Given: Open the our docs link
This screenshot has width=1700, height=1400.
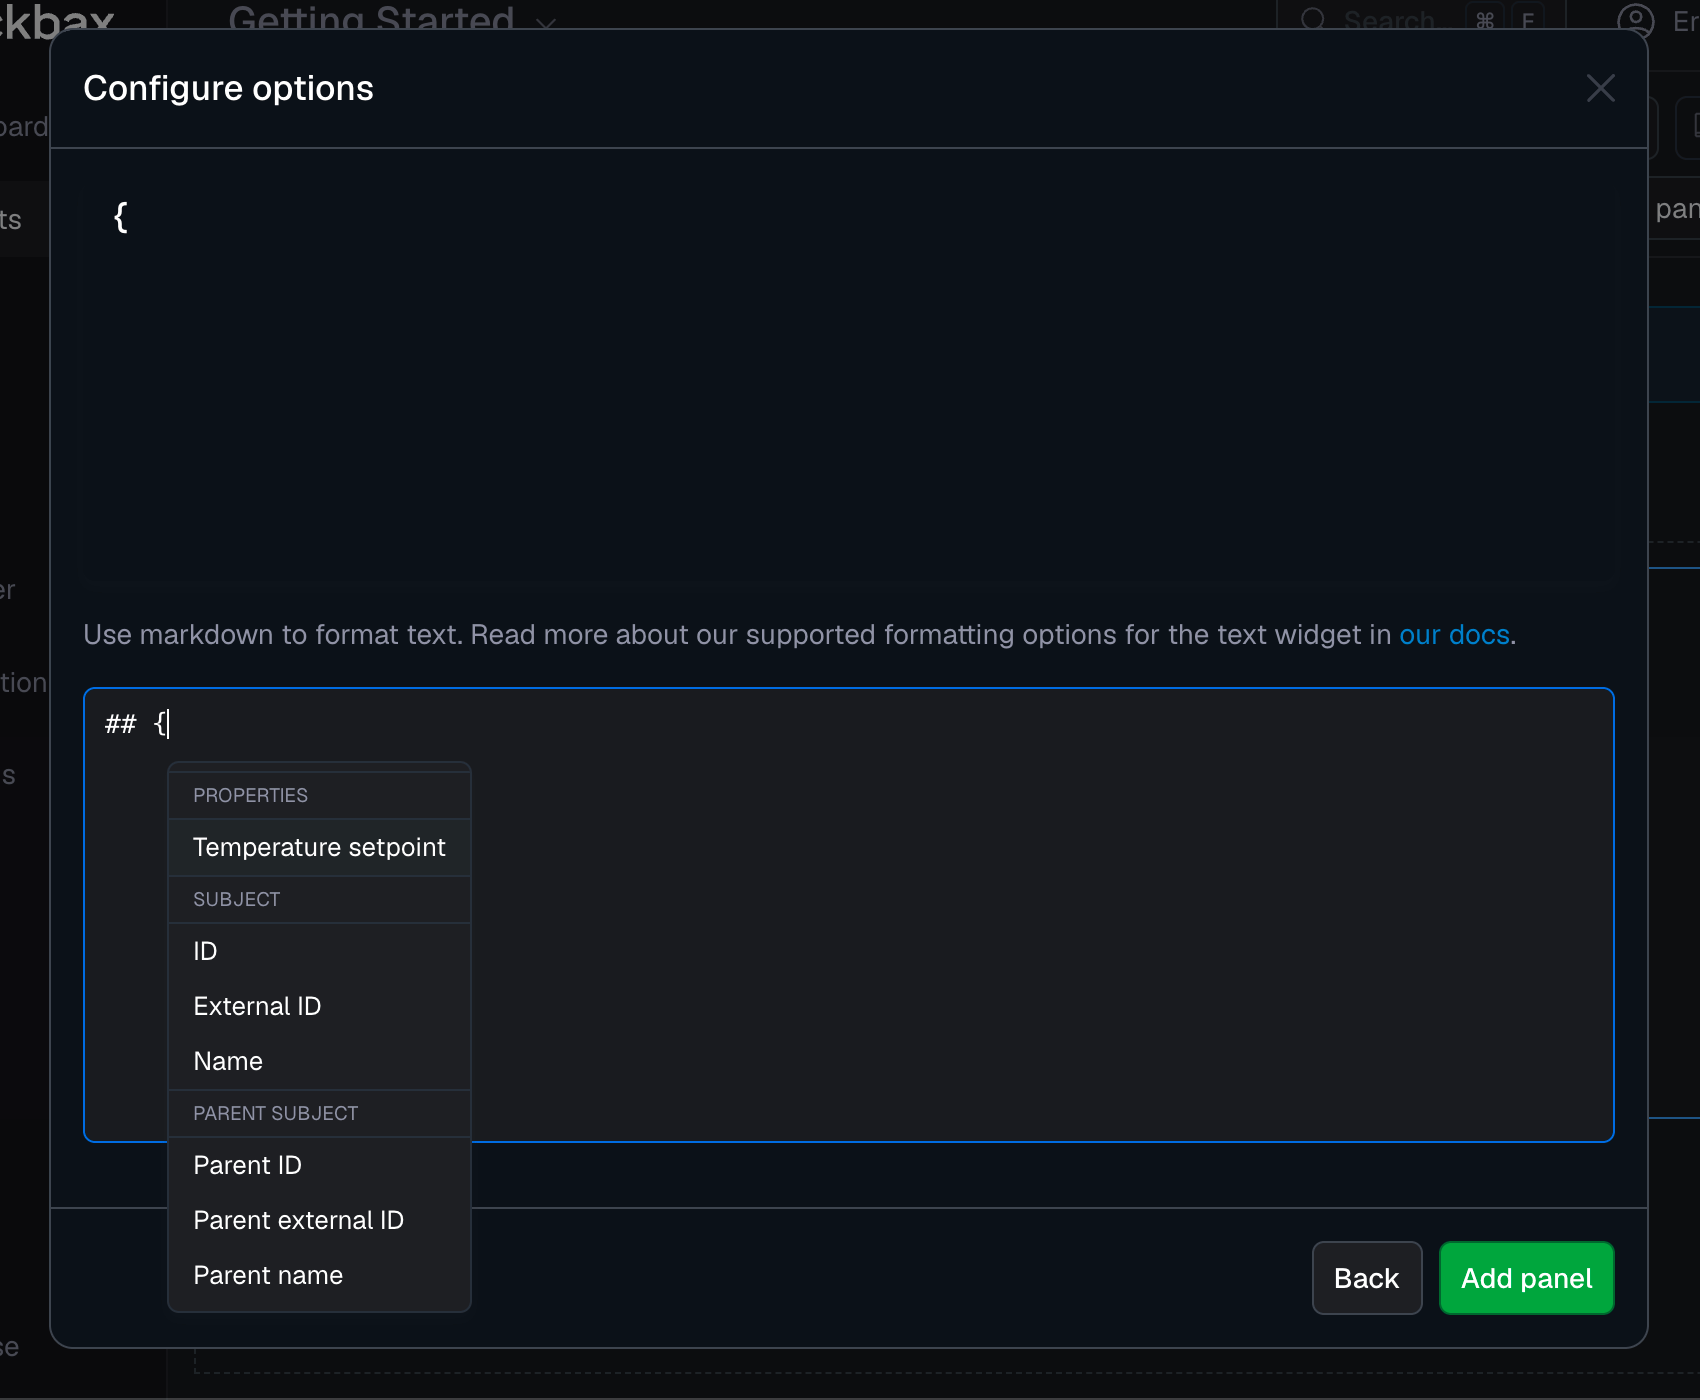Looking at the screenshot, I should [x=1454, y=635].
